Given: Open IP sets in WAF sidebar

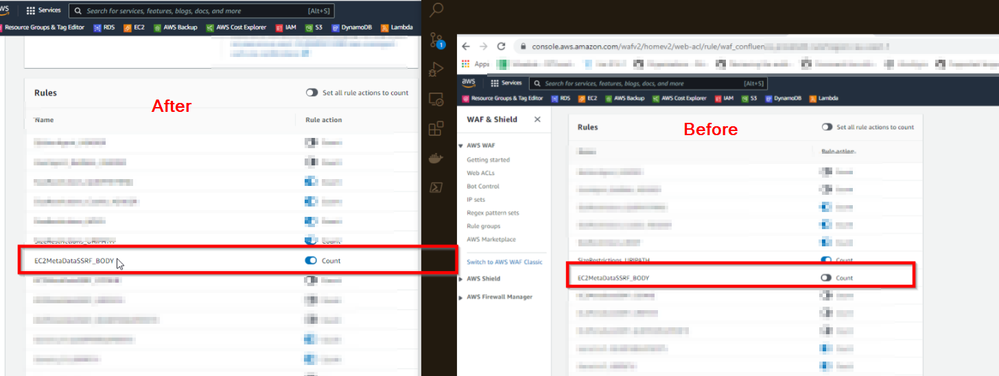Looking at the screenshot, I should [x=476, y=199].
